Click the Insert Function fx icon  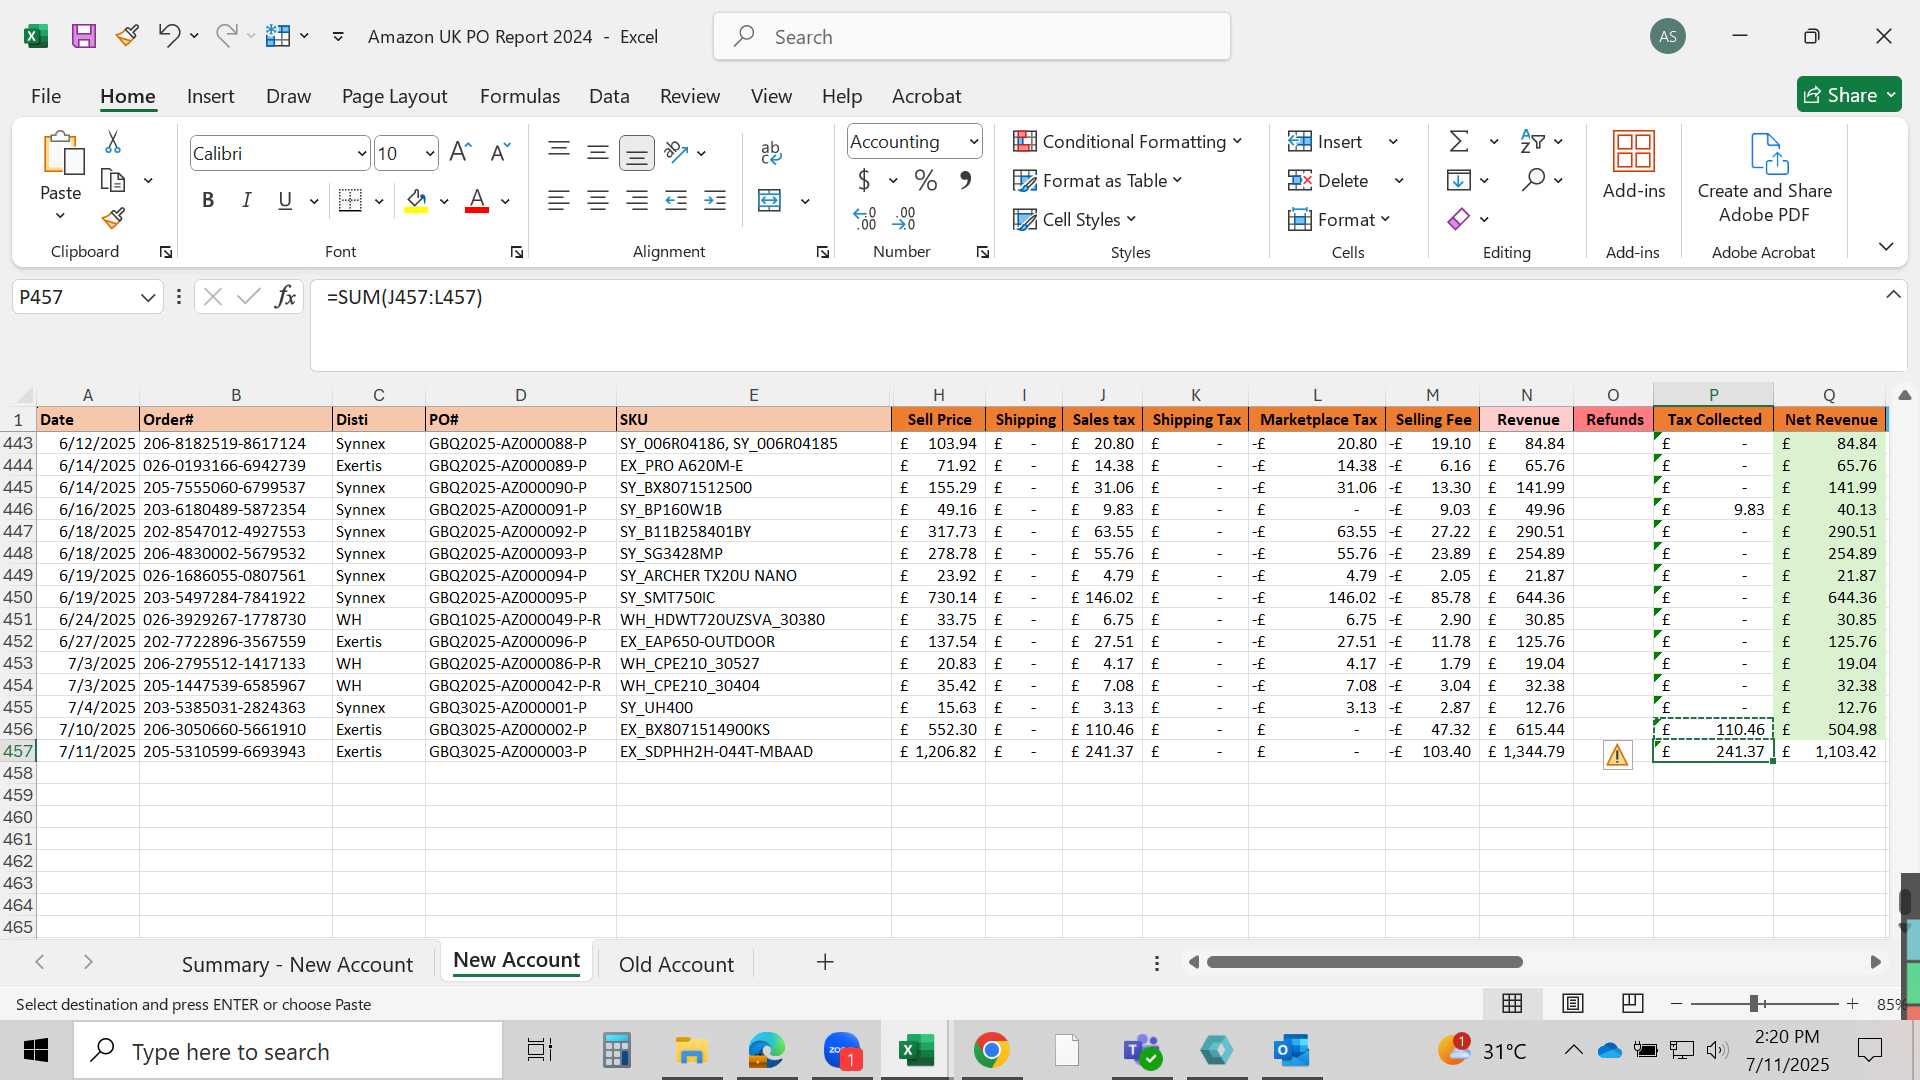pos(286,297)
